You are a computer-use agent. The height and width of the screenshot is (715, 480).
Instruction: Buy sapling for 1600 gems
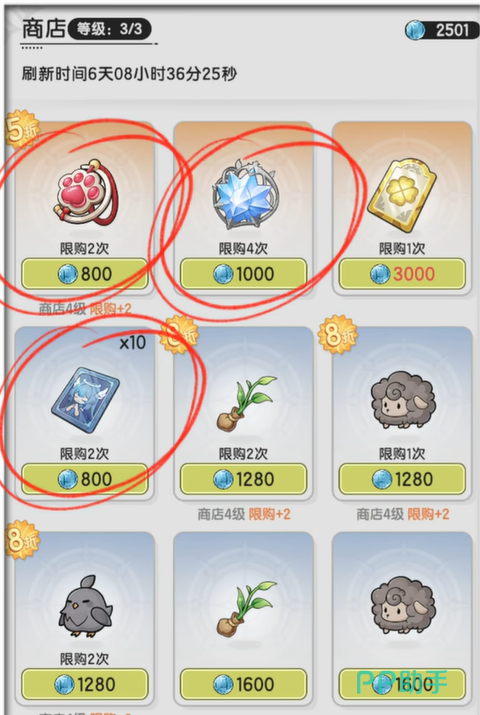click(x=243, y=684)
